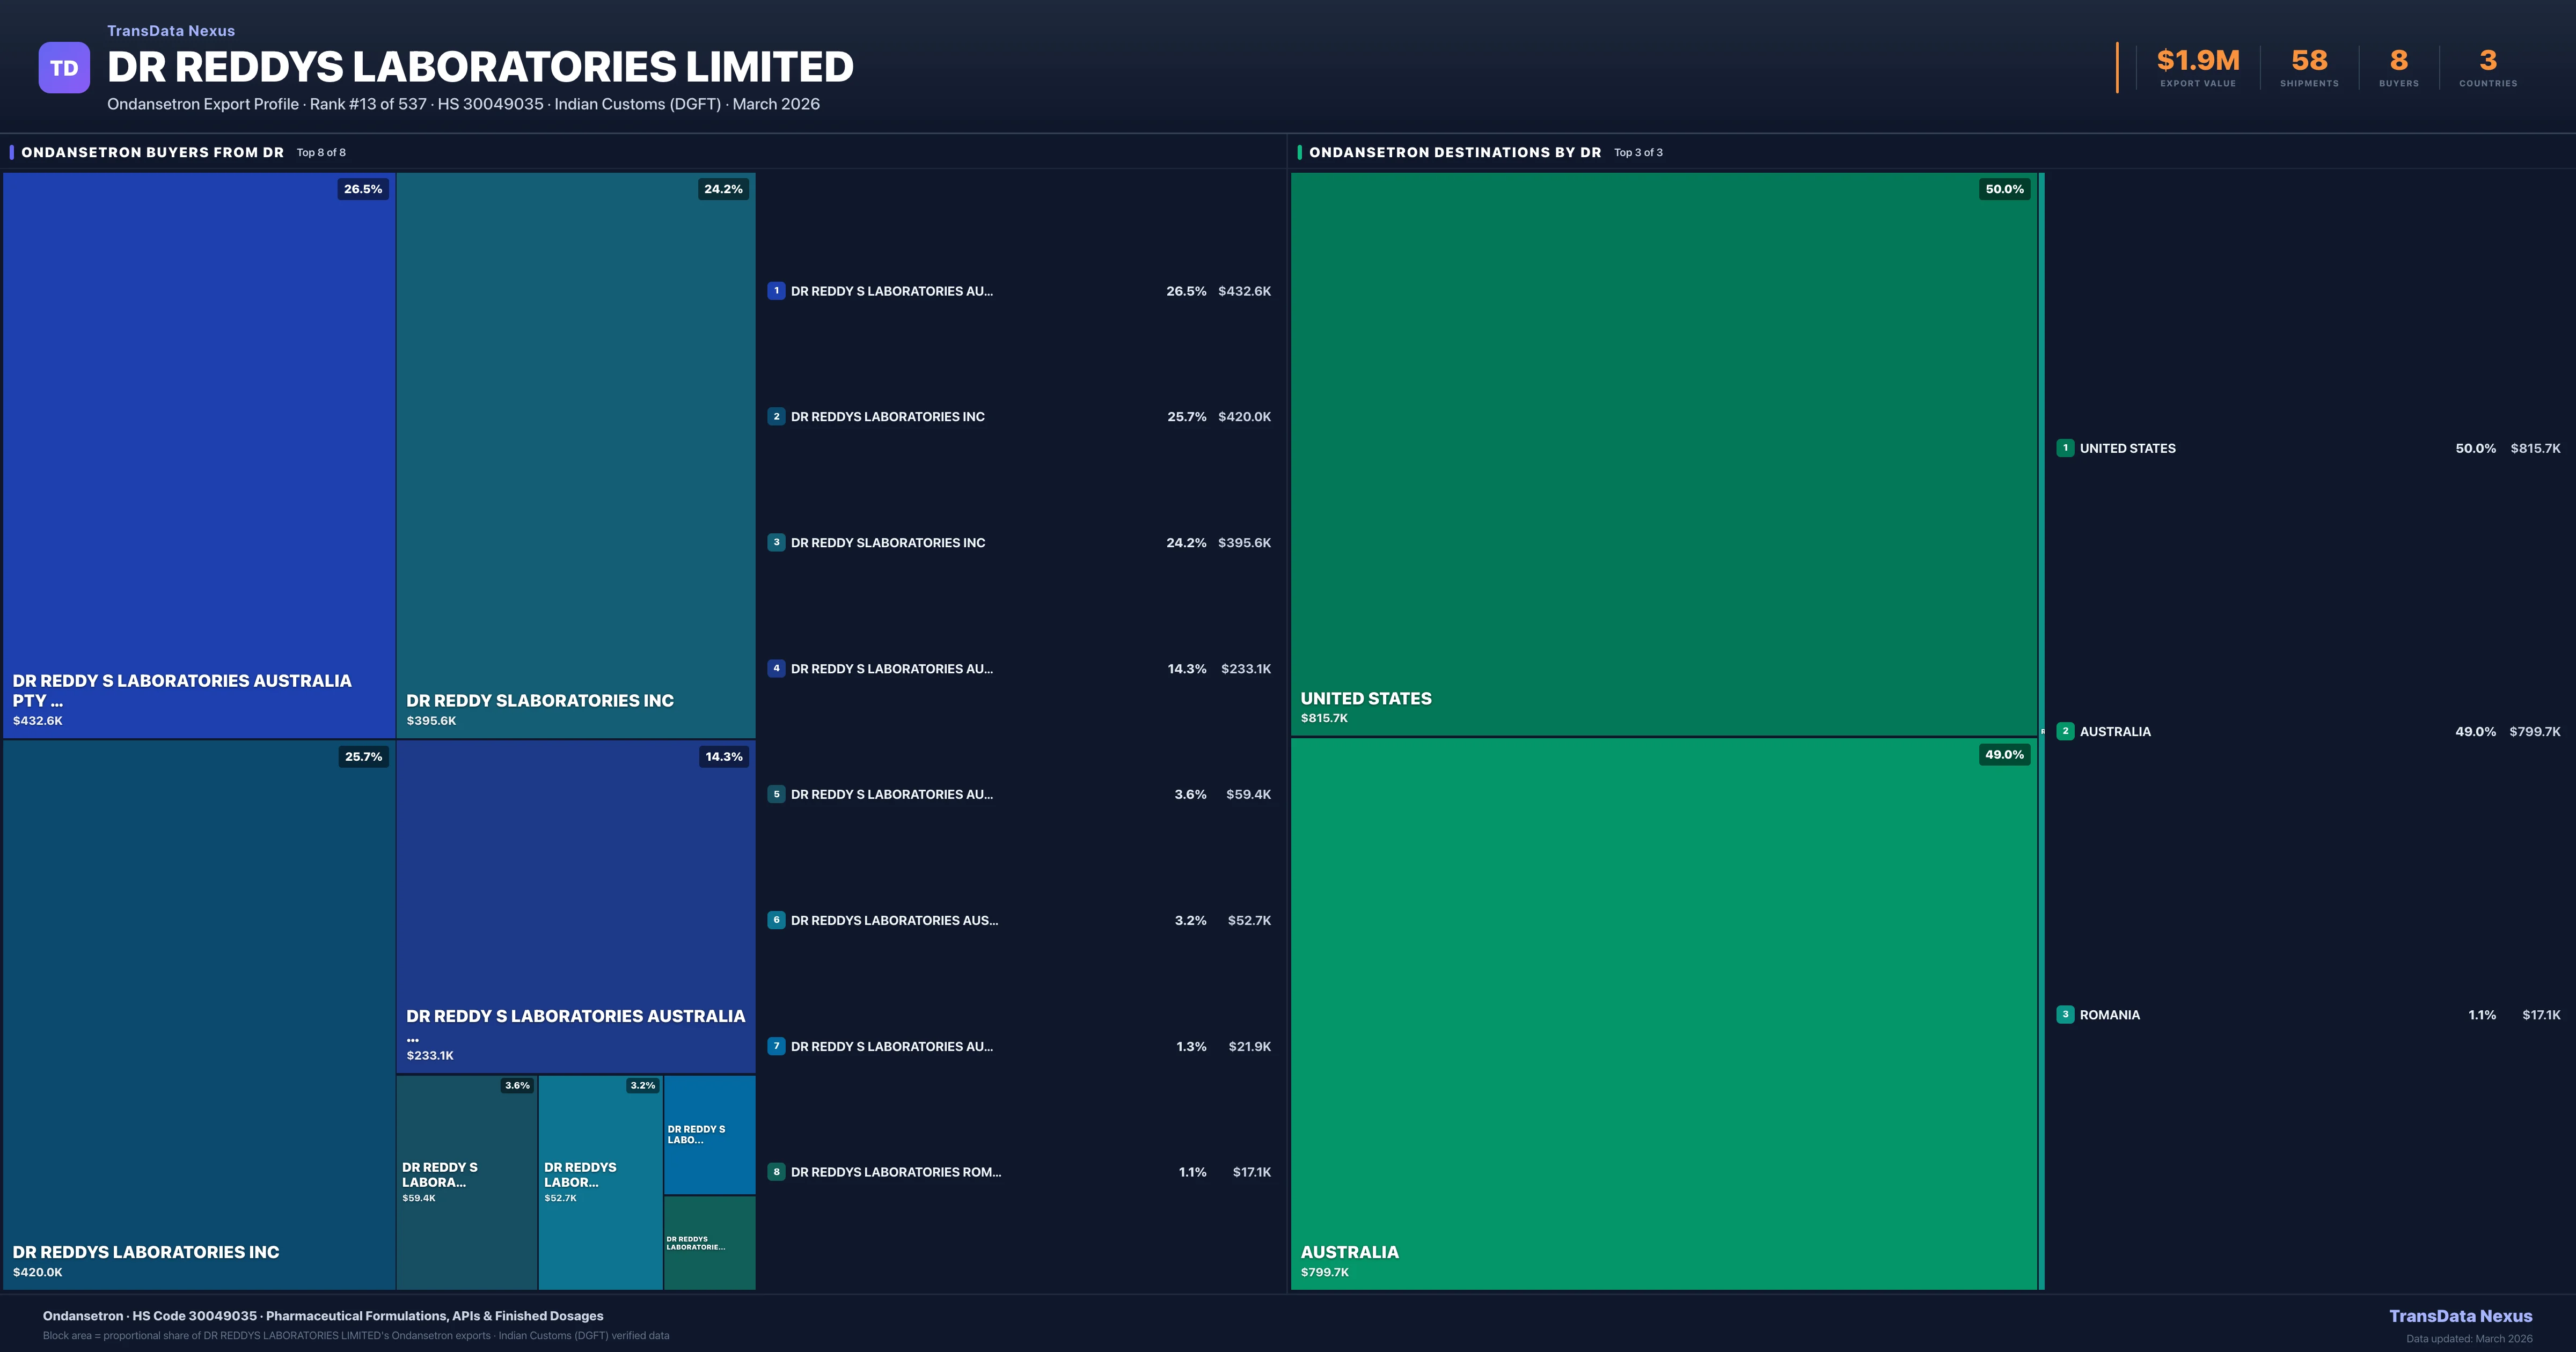The height and width of the screenshot is (1352, 2576).
Task: Click the 26.5% badge on treemap
Action: [x=362, y=189]
